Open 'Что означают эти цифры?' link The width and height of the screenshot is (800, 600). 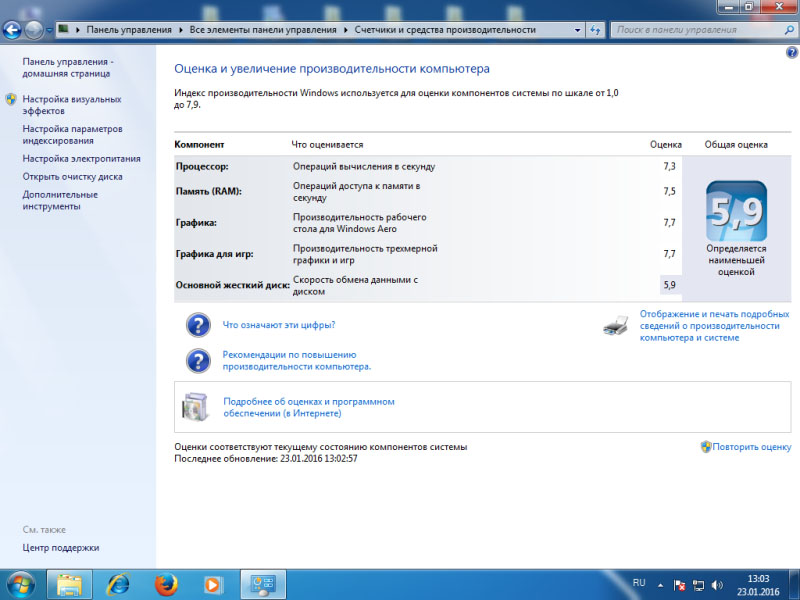click(279, 325)
